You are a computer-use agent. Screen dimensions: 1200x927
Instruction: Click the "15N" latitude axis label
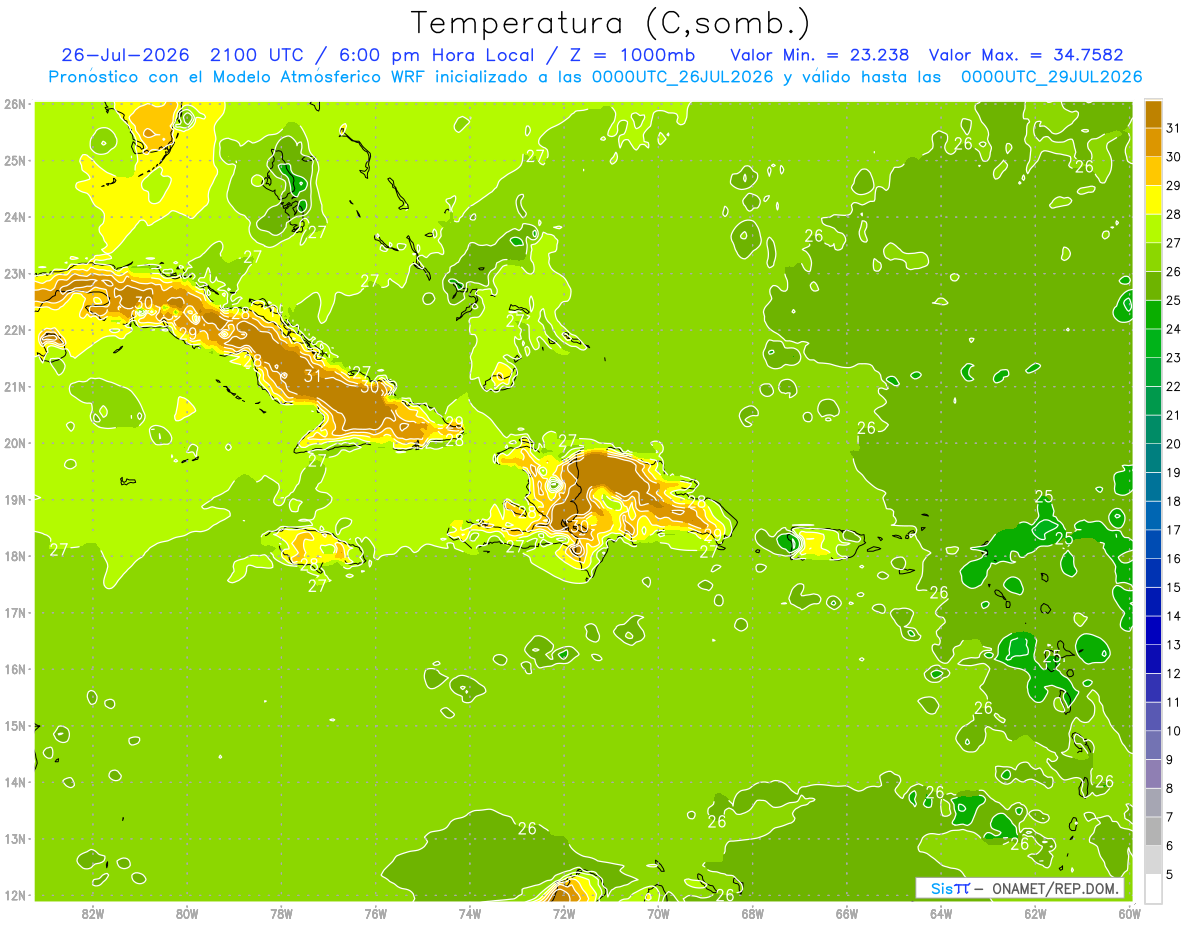pos(15,725)
